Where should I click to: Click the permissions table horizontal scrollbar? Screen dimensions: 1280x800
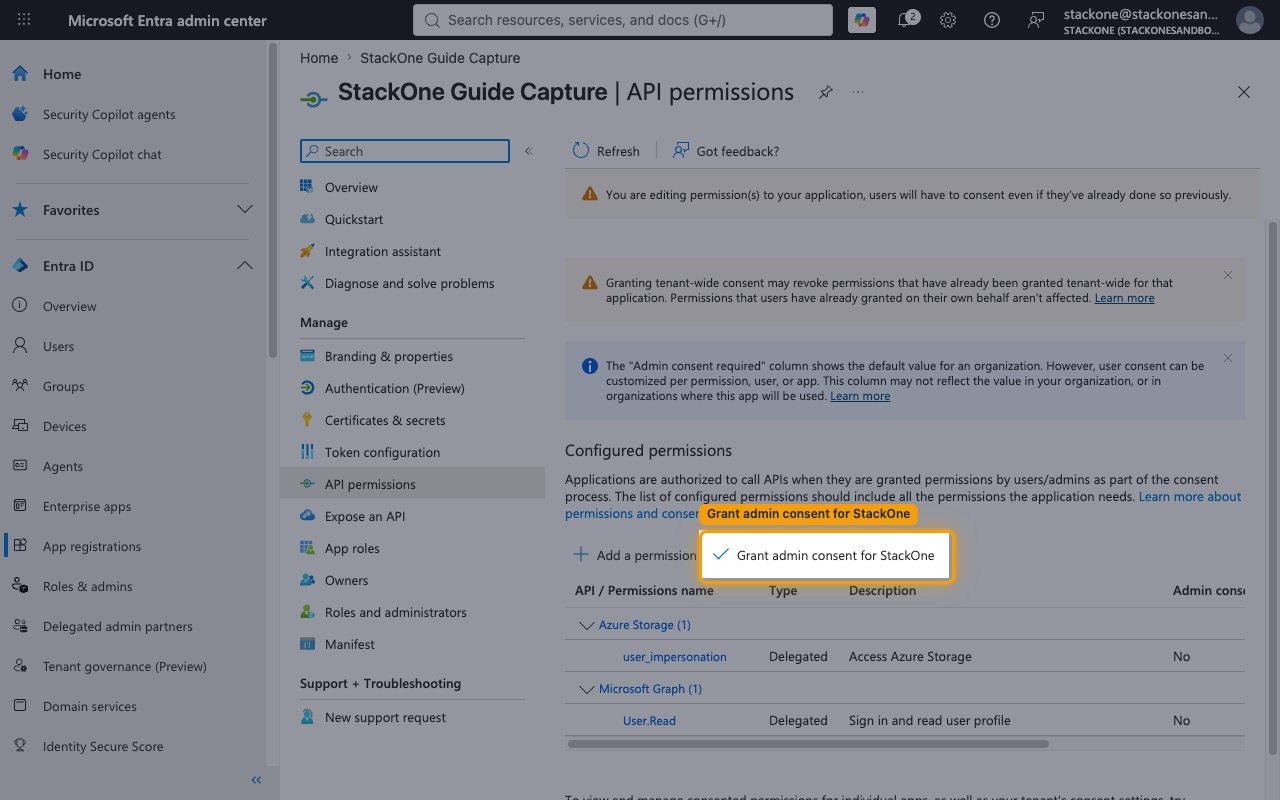point(808,744)
